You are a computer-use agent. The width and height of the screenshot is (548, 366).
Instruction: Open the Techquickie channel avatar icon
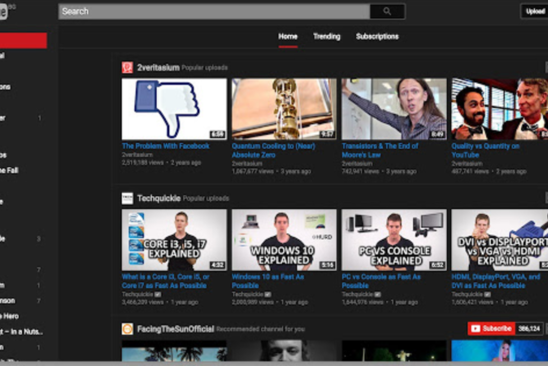[127, 198]
